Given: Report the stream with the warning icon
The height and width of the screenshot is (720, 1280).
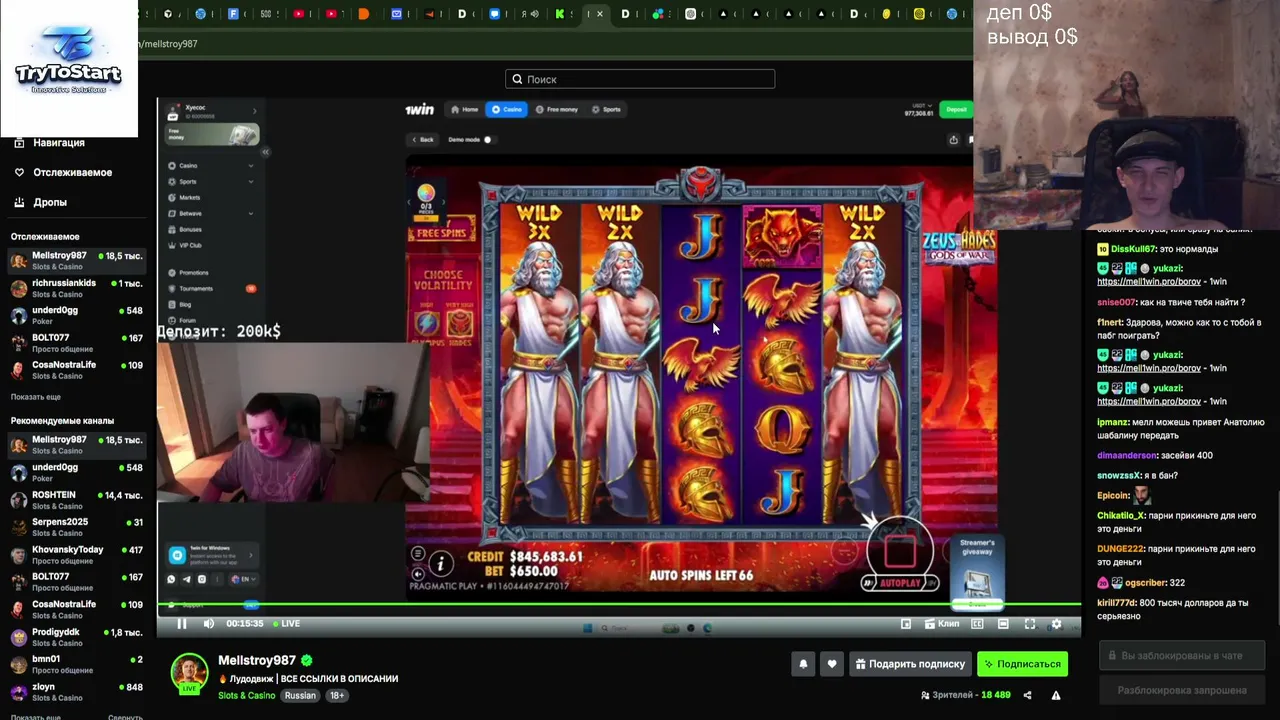Looking at the screenshot, I should coord(1056,695).
